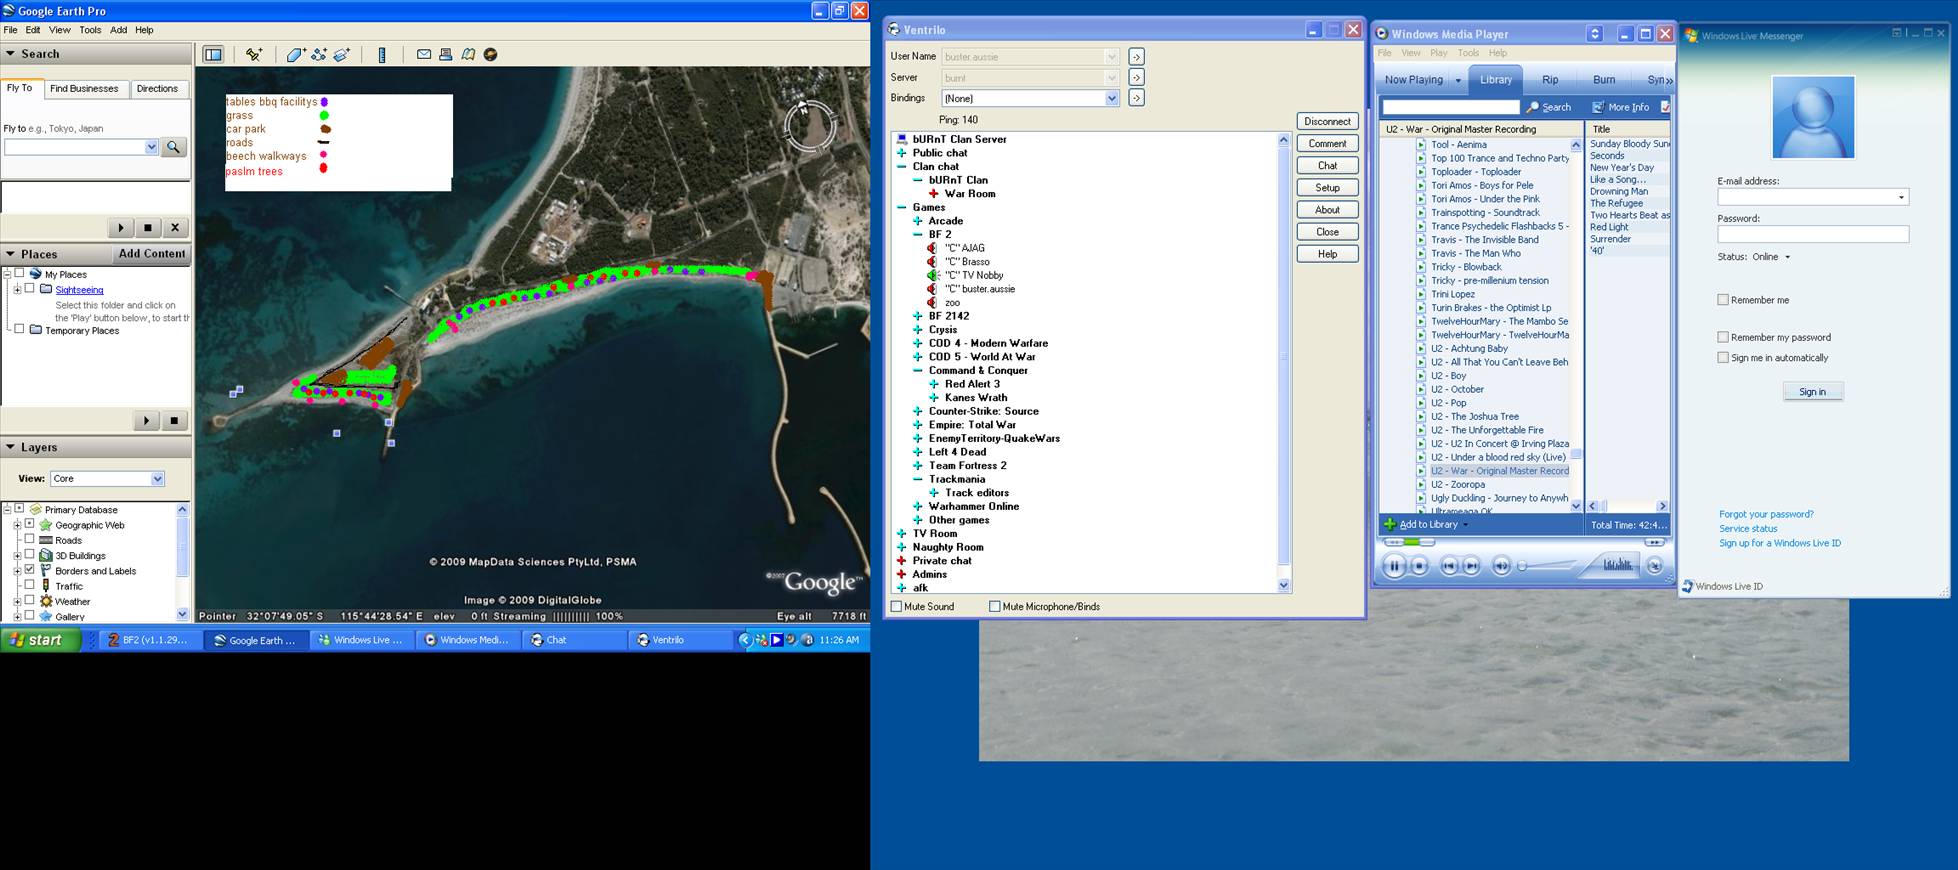Enable the Mute Sound checkbox in Ventrilo
Viewport: 1958px width, 870px height.
coord(897,607)
